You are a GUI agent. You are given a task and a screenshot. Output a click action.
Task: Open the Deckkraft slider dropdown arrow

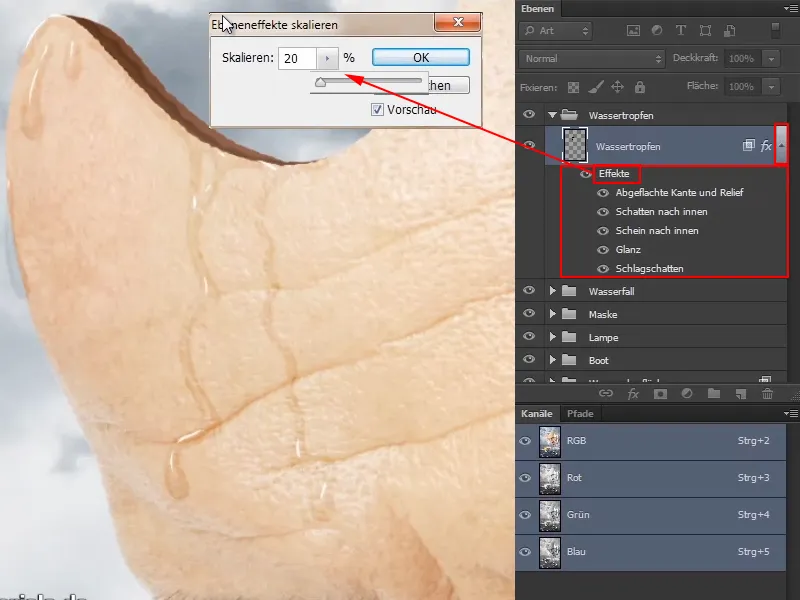(x=771, y=59)
